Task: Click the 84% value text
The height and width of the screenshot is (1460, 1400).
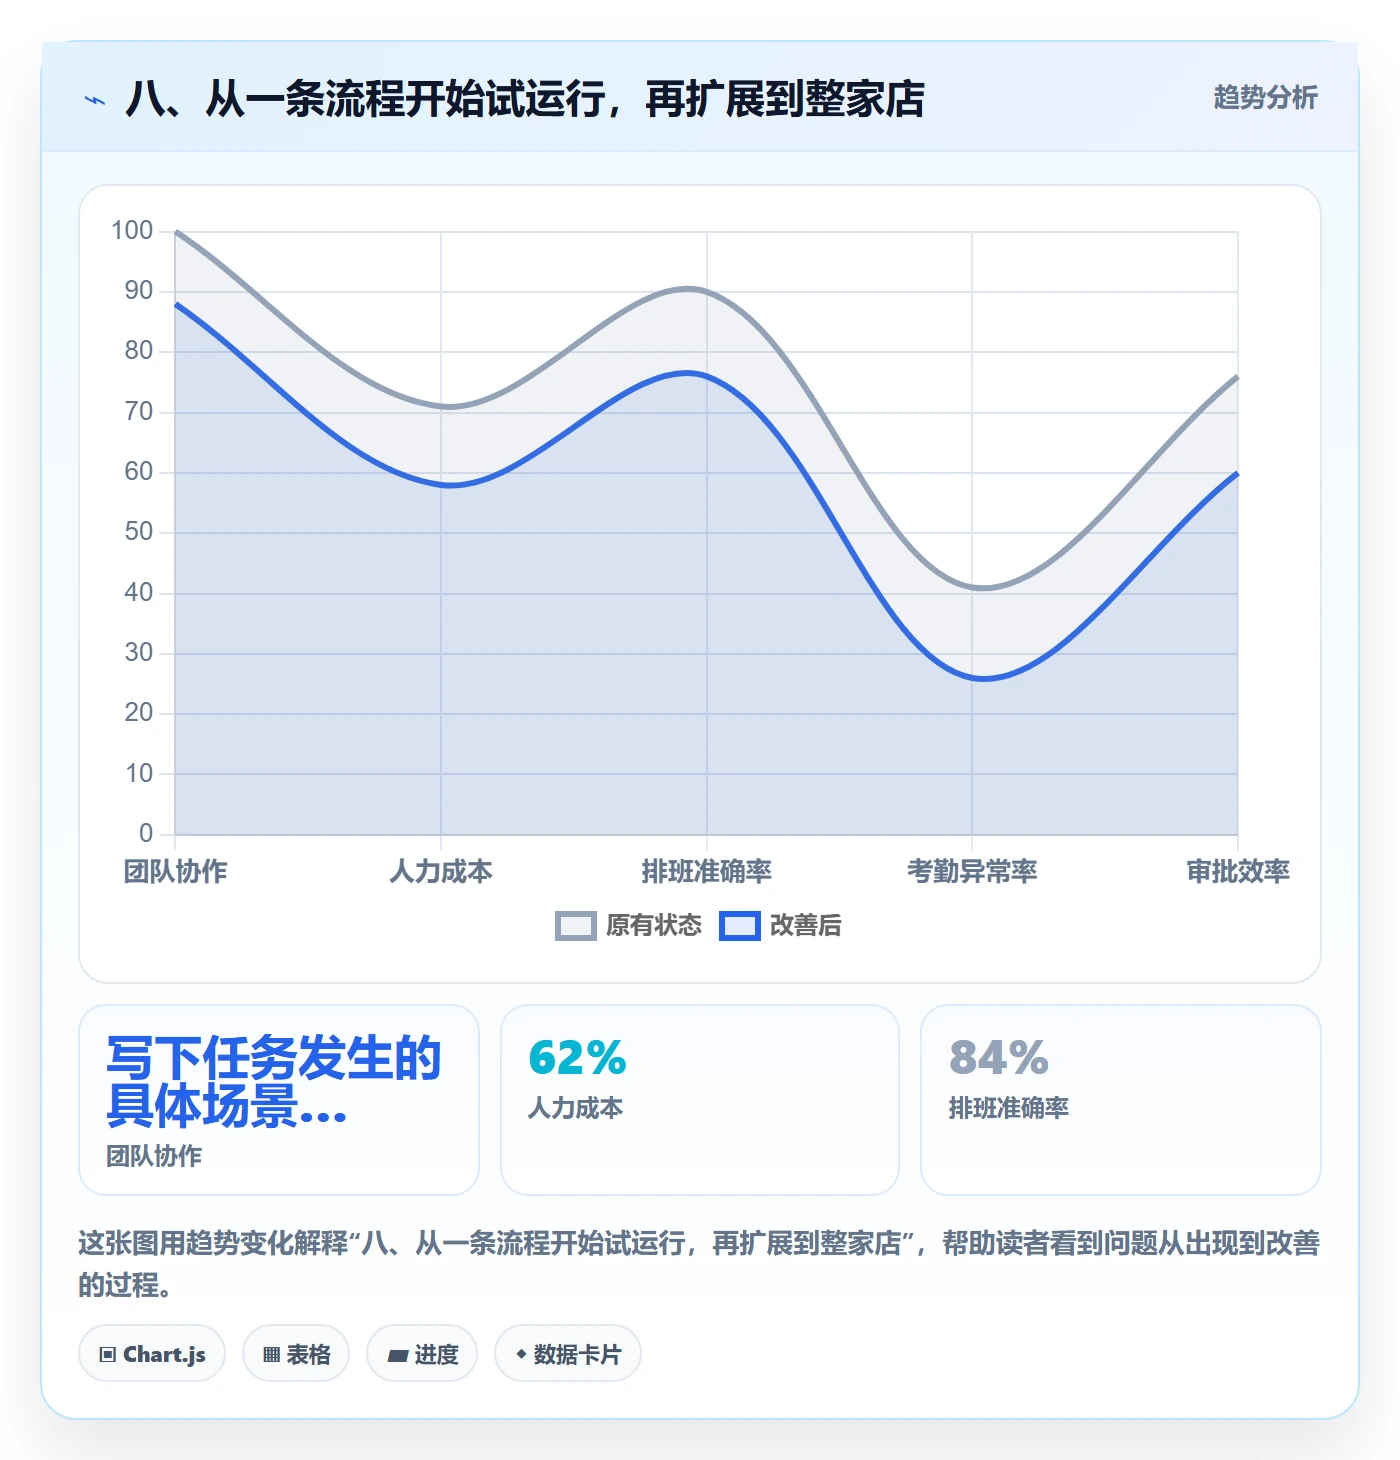Action: (999, 1058)
